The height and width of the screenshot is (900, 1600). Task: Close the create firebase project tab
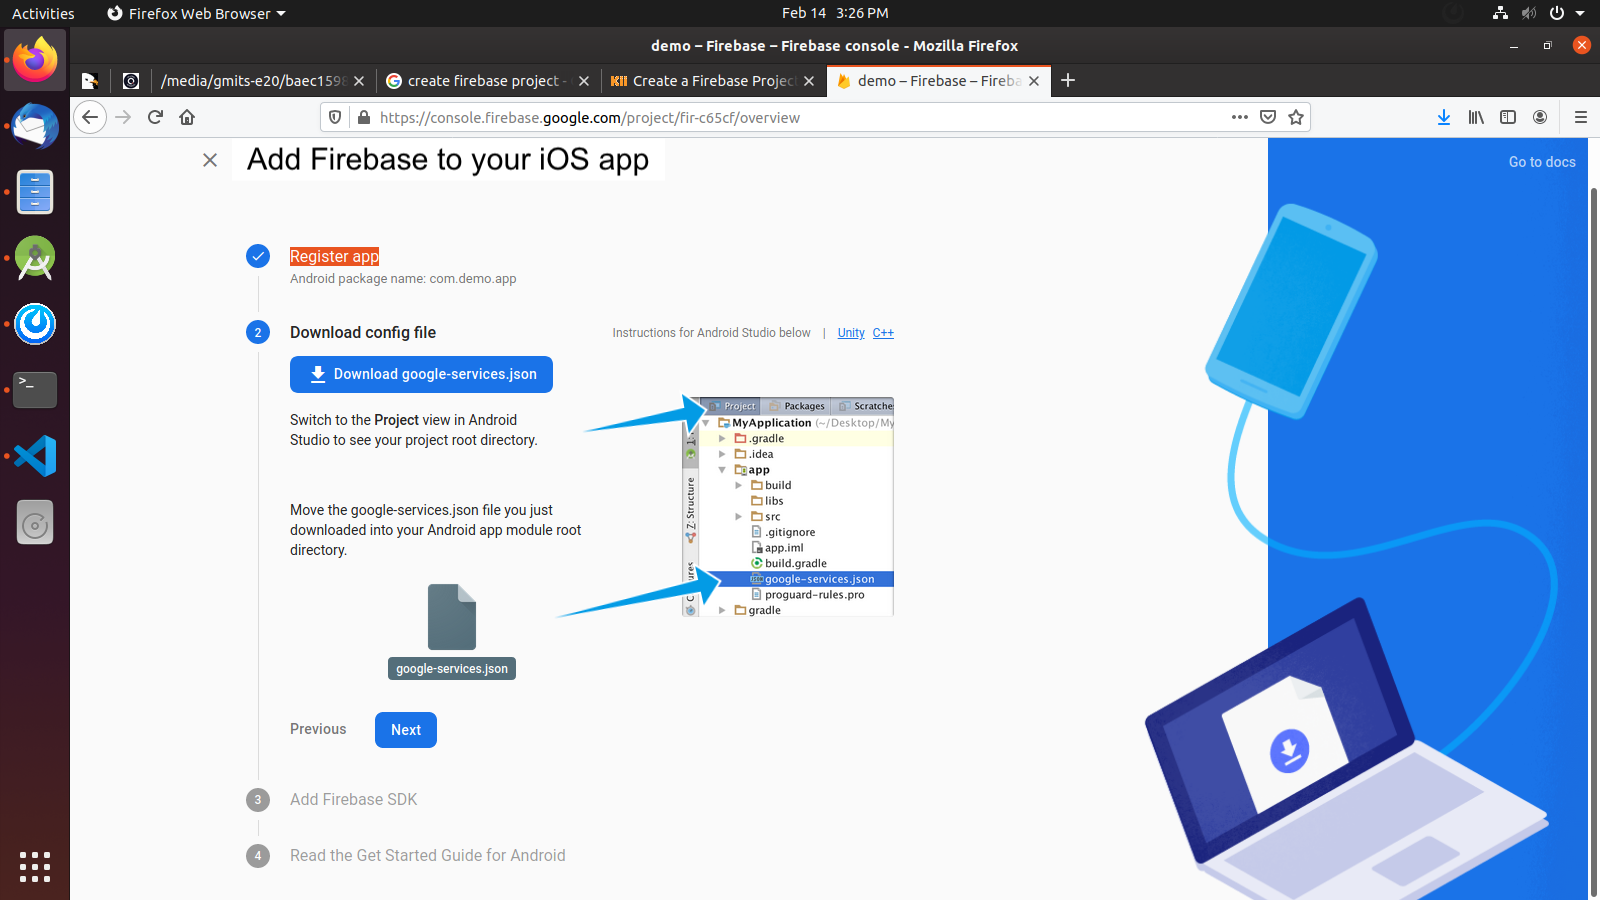[584, 81]
